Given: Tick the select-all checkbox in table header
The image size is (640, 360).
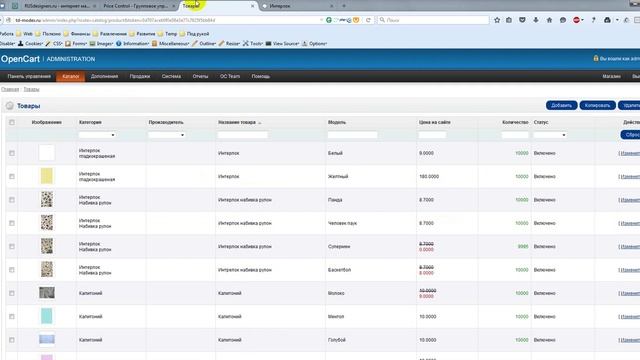Looking at the screenshot, I should [x=12, y=122].
